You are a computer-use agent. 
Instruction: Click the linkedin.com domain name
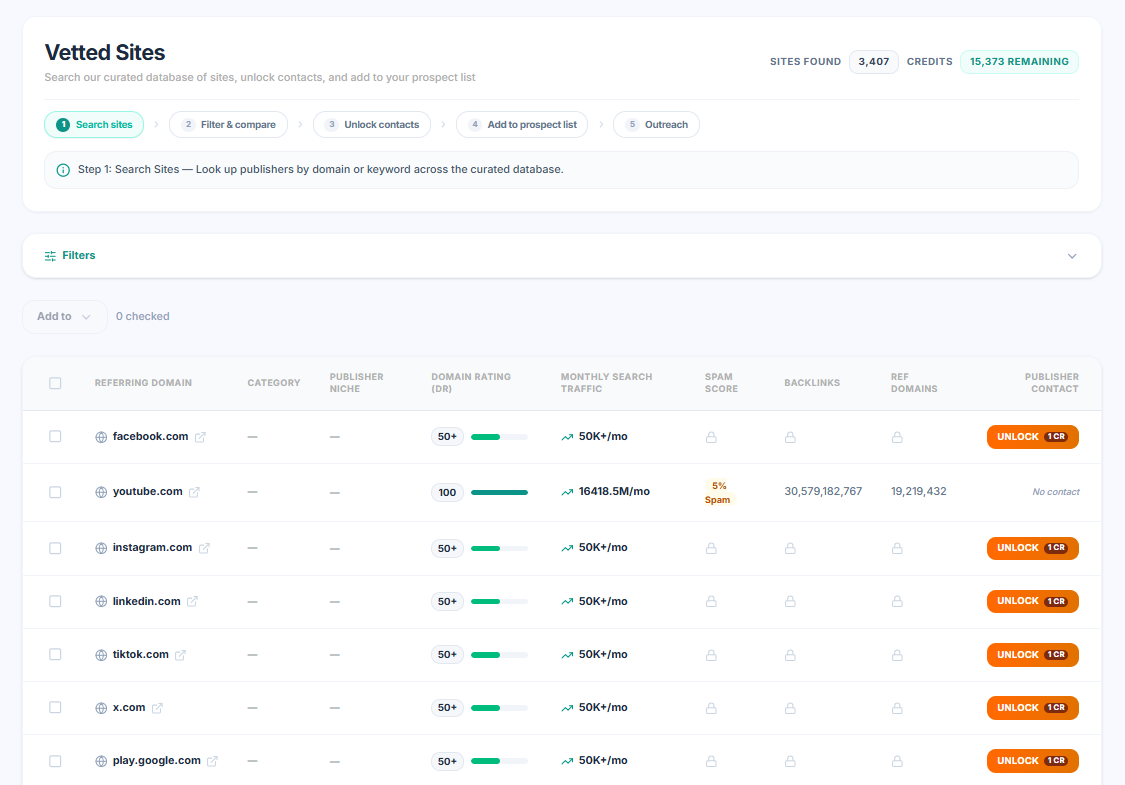pyautogui.click(x=146, y=601)
